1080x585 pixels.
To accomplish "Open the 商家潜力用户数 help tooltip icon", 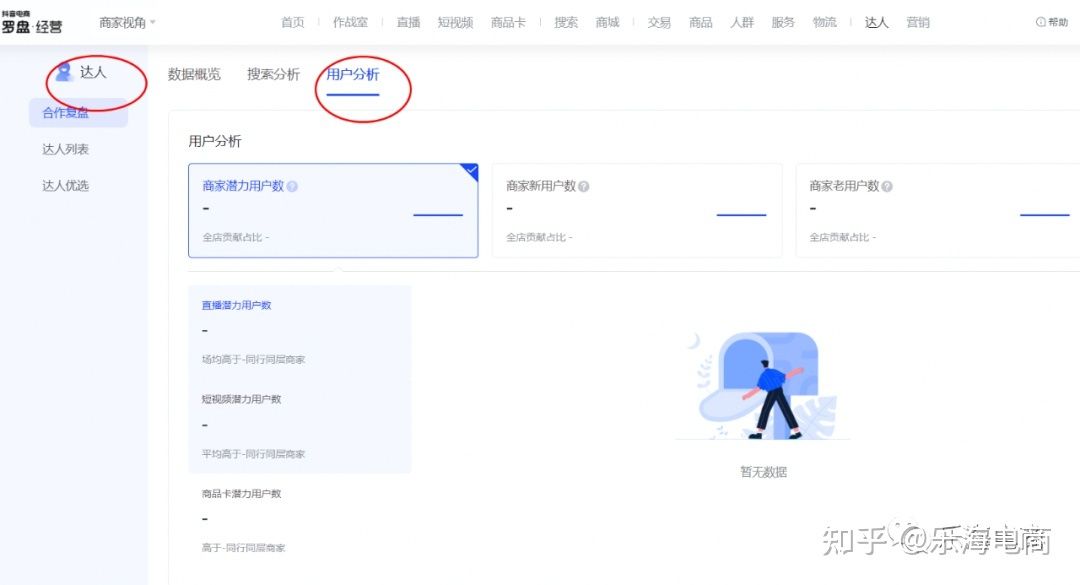I will 295,185.
